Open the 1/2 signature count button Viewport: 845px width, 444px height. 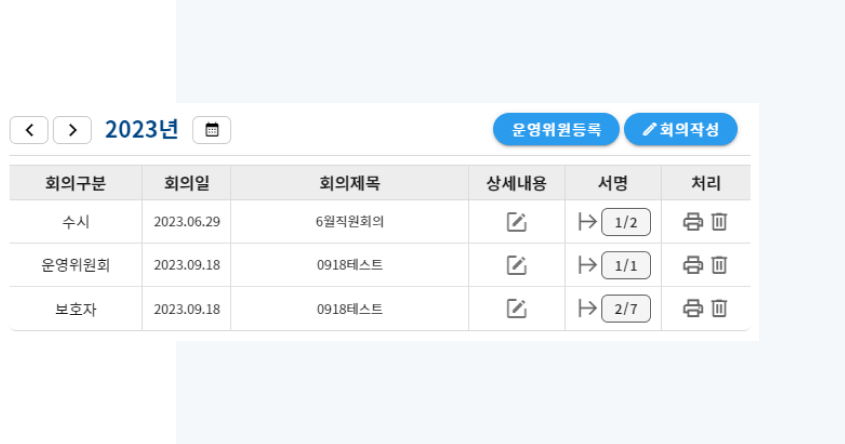pos(626,222)
